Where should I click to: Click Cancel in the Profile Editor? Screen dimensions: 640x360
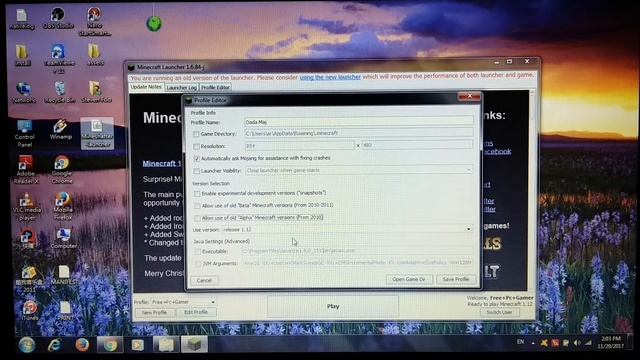[x=204, y=280]
